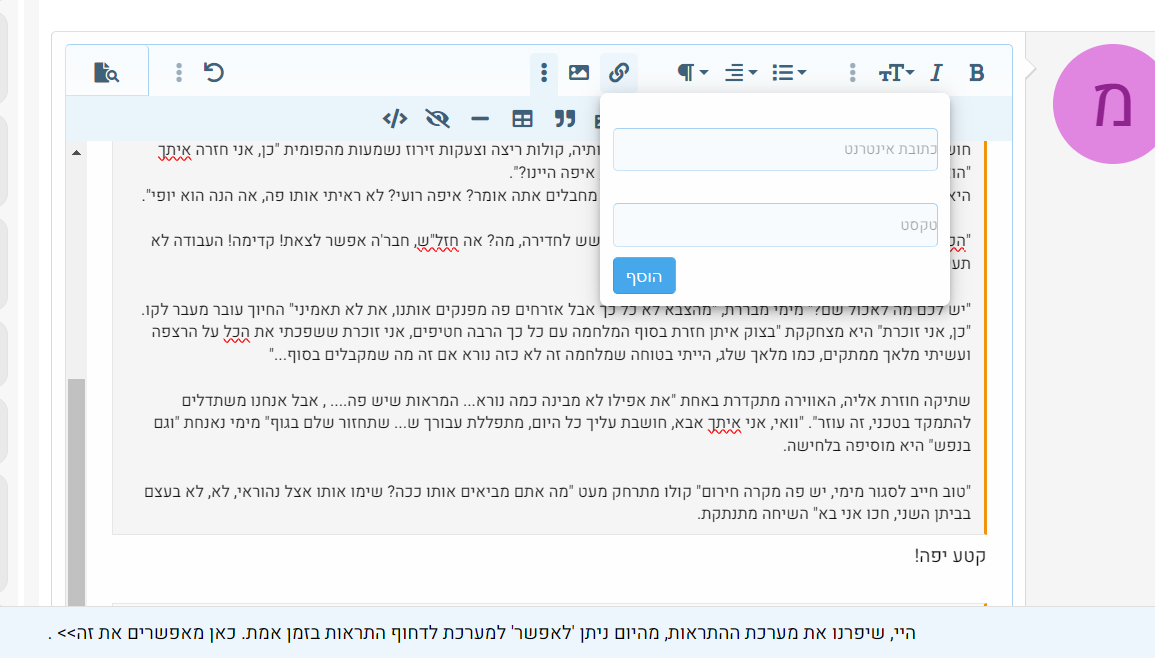
Task: Open the text alignment dropdown
Action: 740,73
